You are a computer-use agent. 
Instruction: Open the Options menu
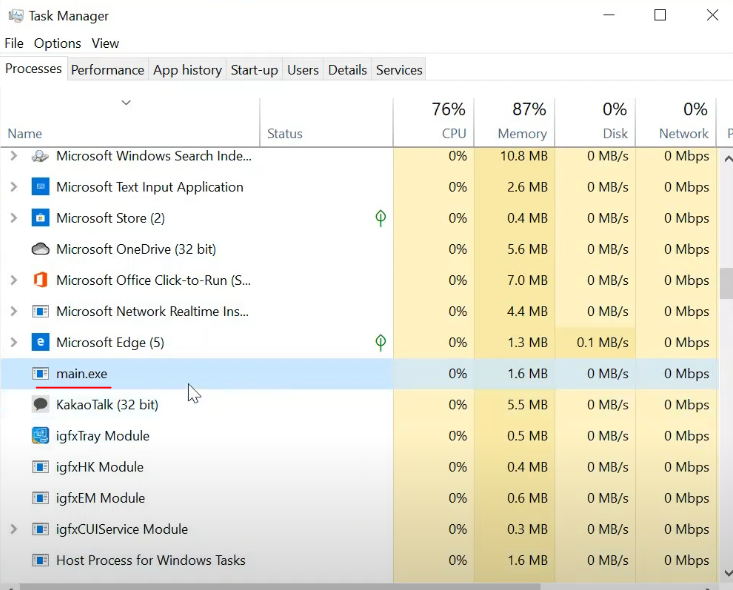[57, 43]
